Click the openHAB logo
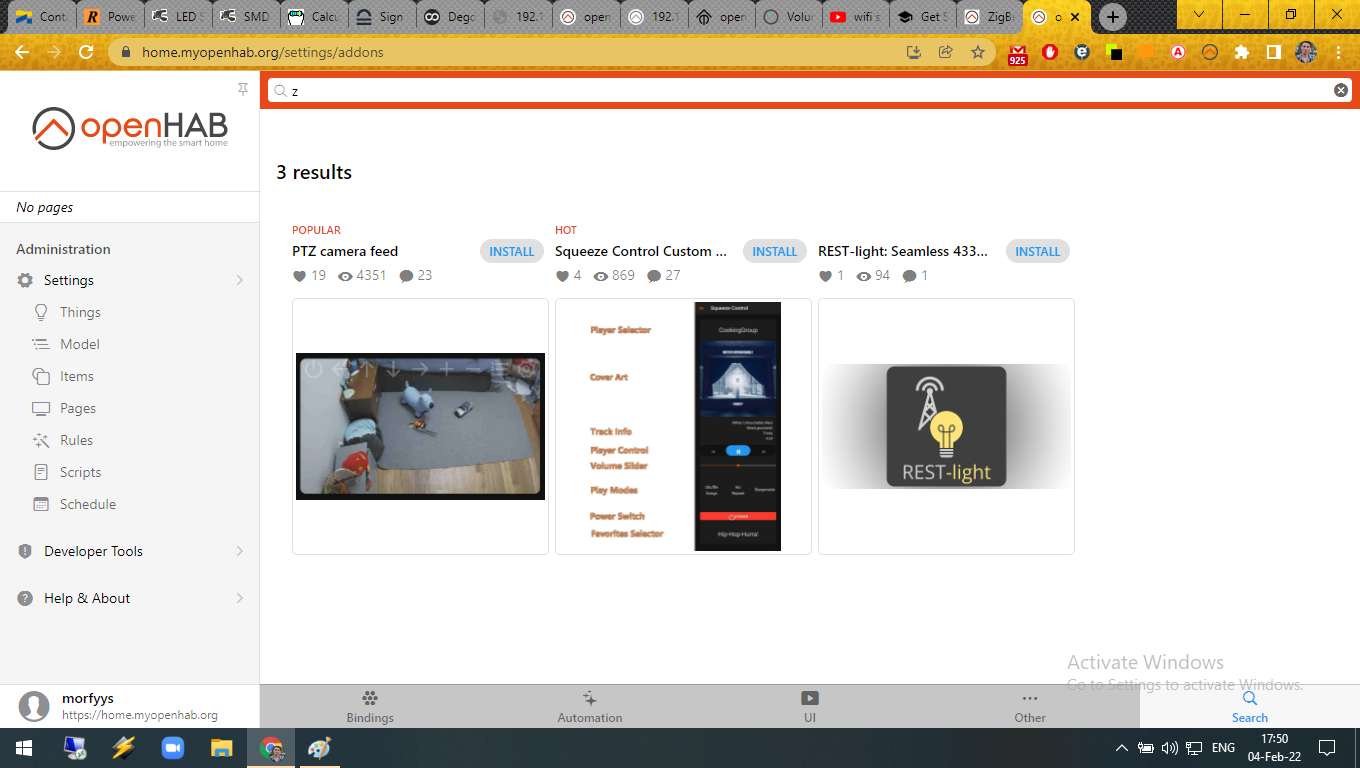 130,128
